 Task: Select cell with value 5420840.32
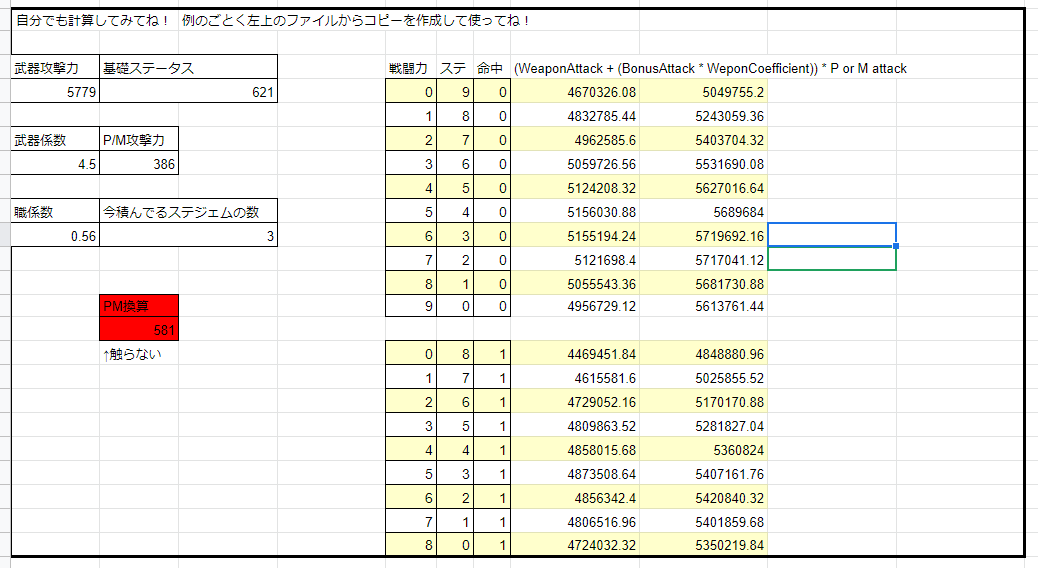click(x=703, y=498)
